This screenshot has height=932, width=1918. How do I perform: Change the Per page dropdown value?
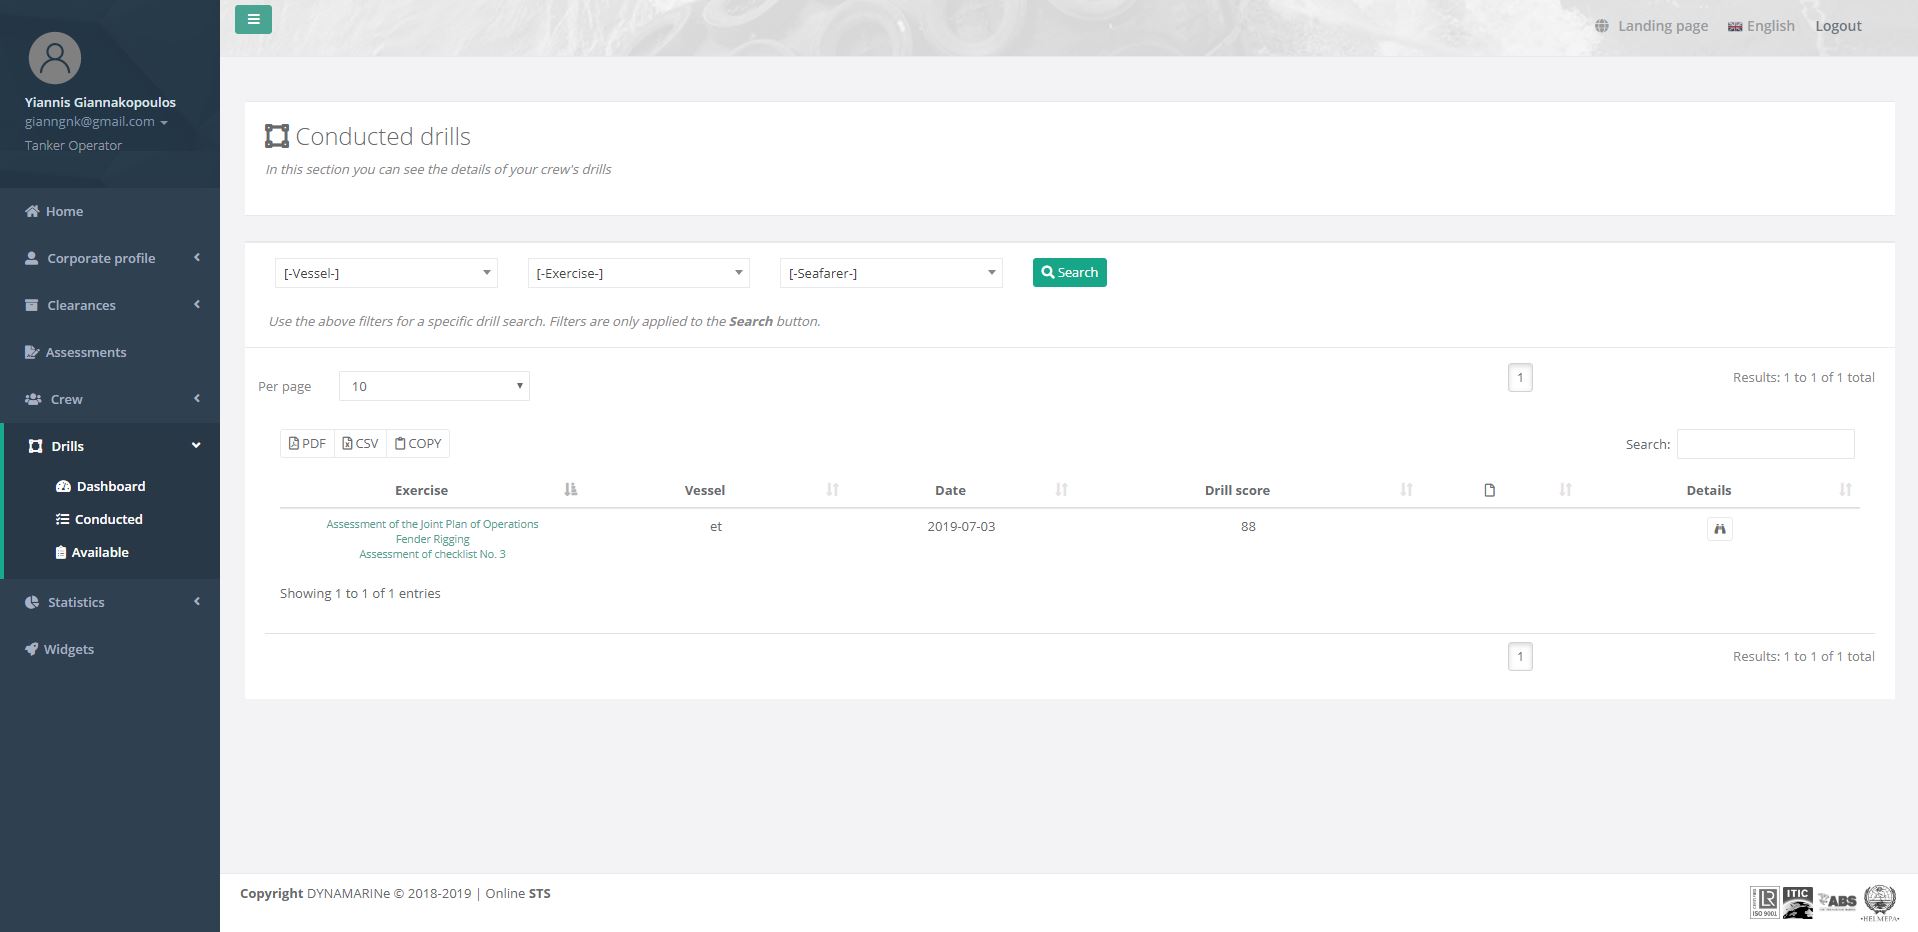[x=434, y=386]
